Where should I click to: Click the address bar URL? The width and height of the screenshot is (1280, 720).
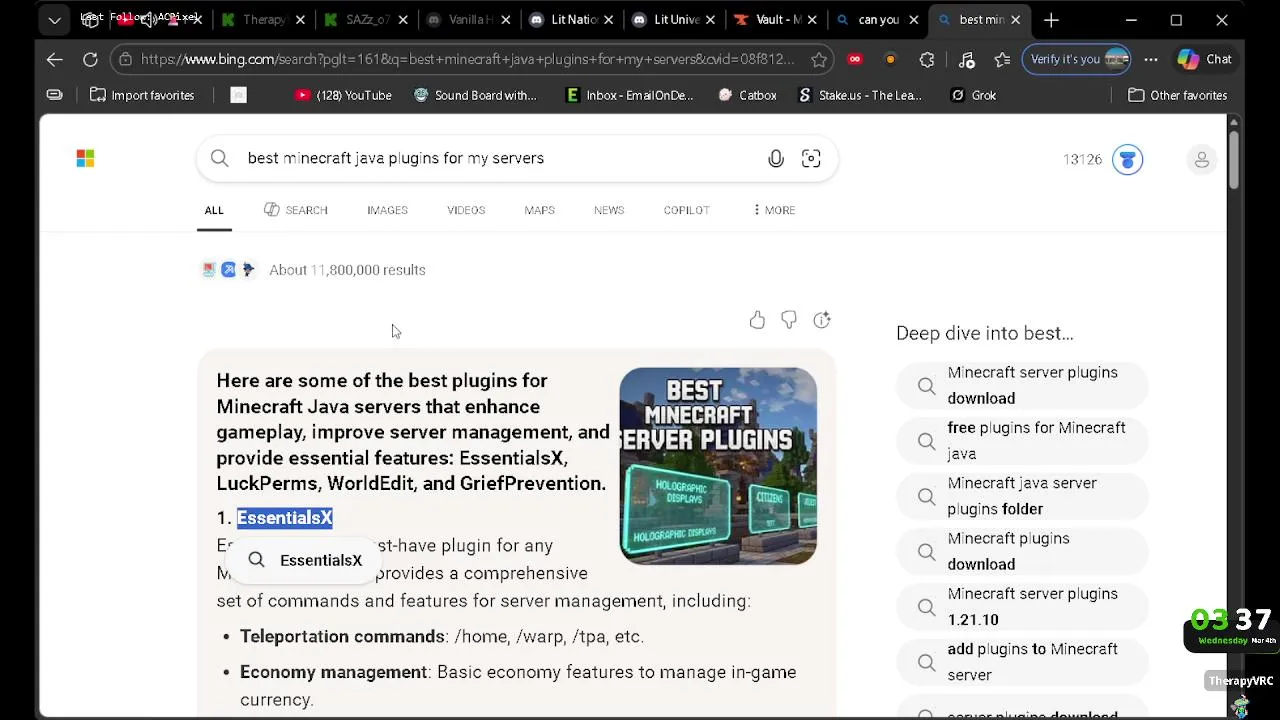467,59
